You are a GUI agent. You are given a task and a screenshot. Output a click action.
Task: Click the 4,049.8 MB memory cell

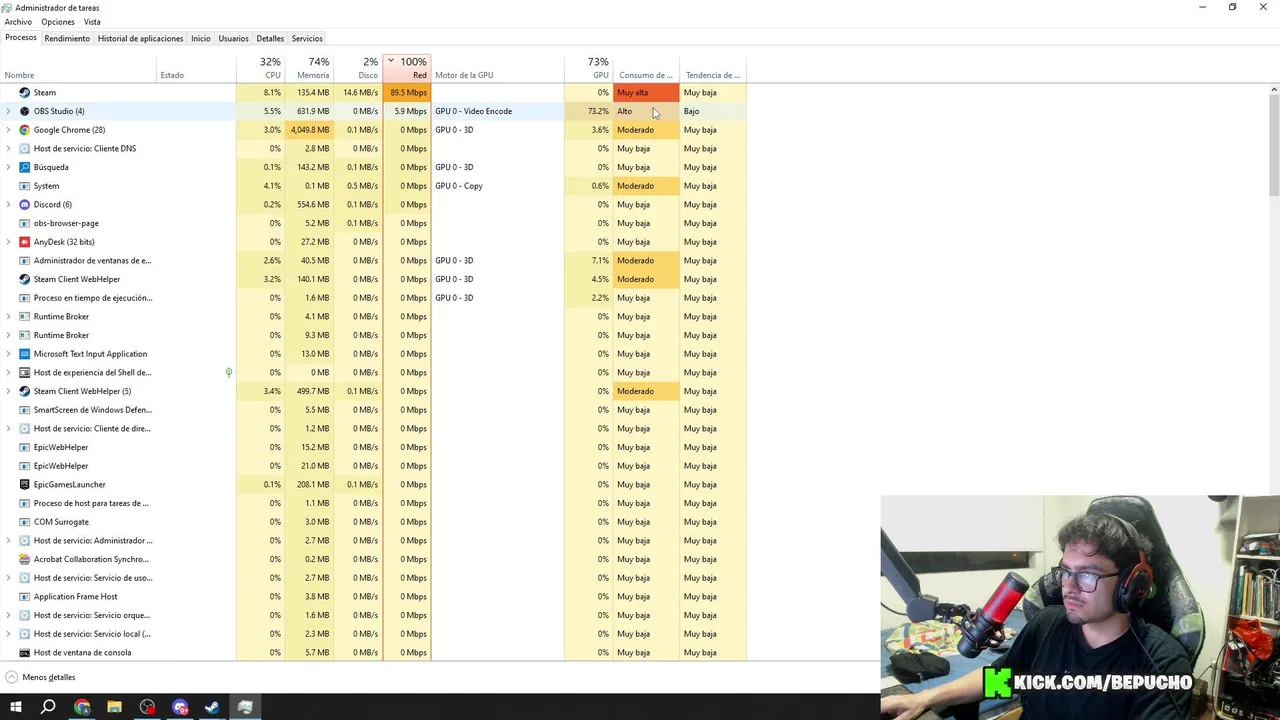308,130
